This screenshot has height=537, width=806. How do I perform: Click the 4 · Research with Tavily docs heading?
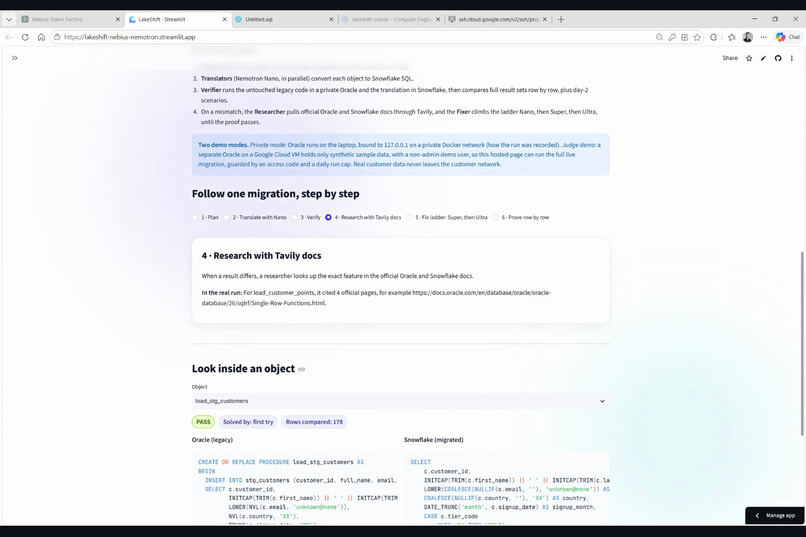261,256
